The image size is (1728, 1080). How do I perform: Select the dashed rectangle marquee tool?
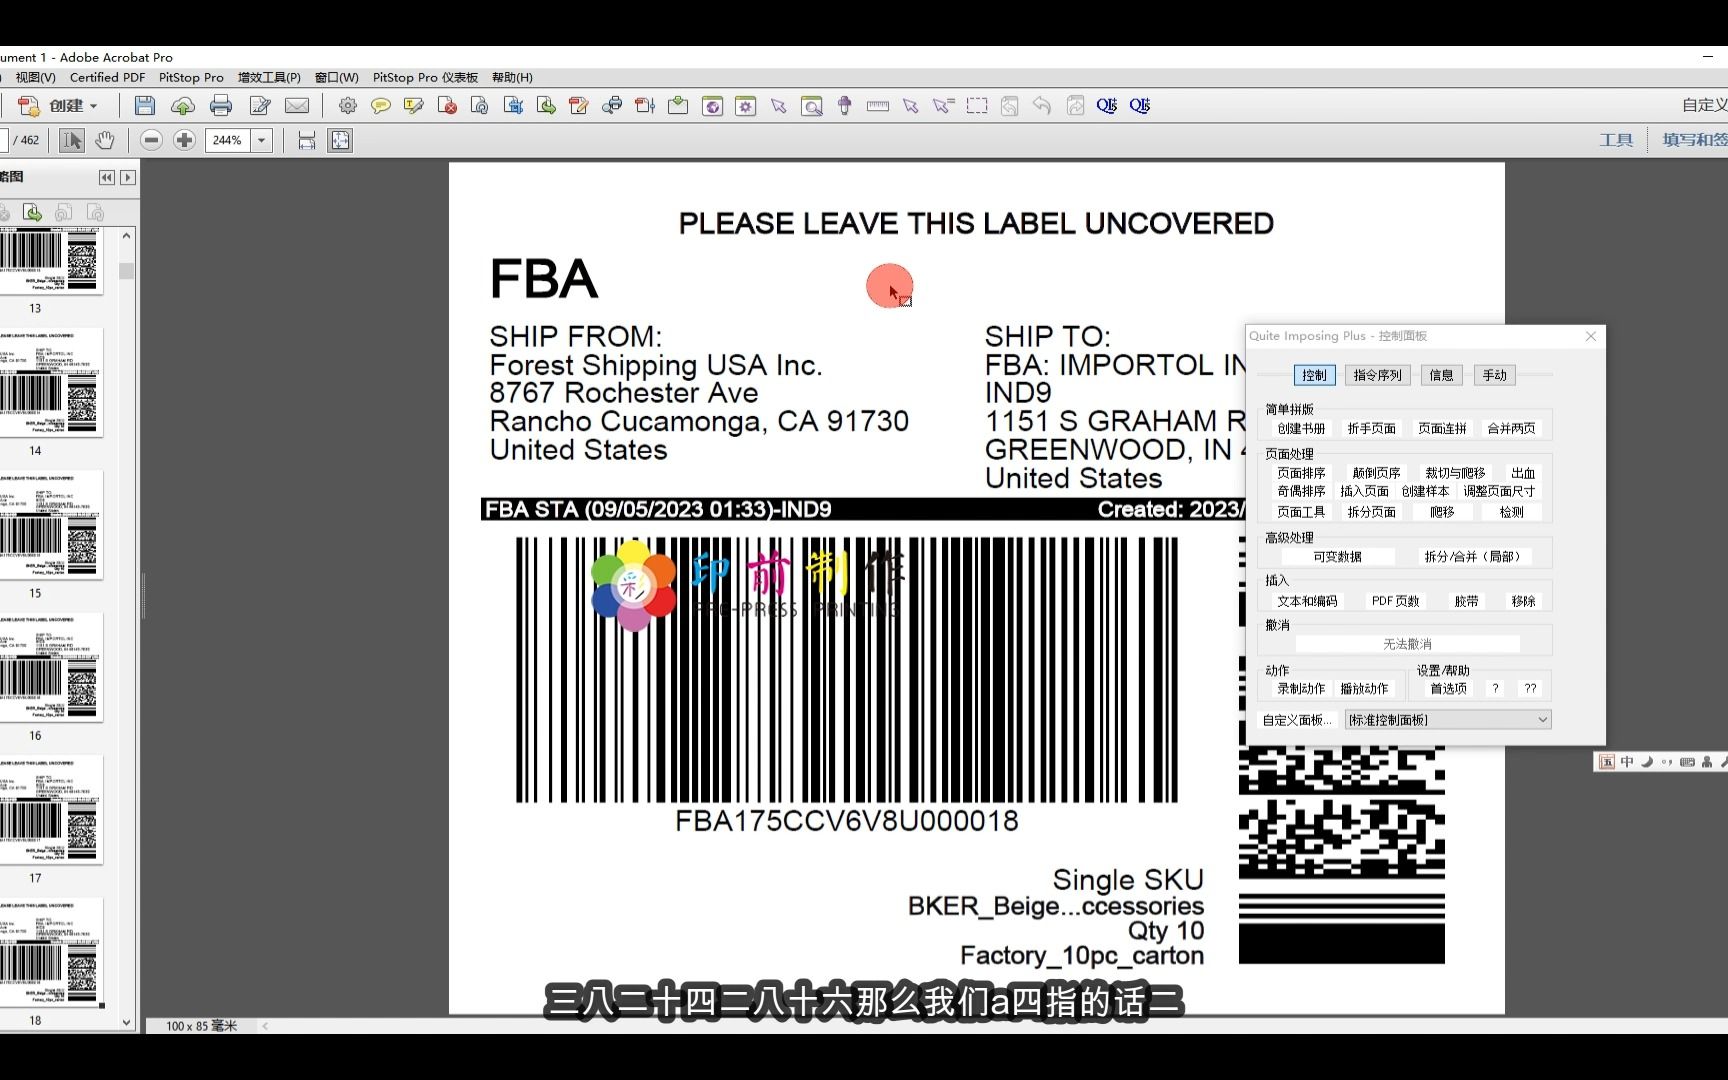point(977,106)
